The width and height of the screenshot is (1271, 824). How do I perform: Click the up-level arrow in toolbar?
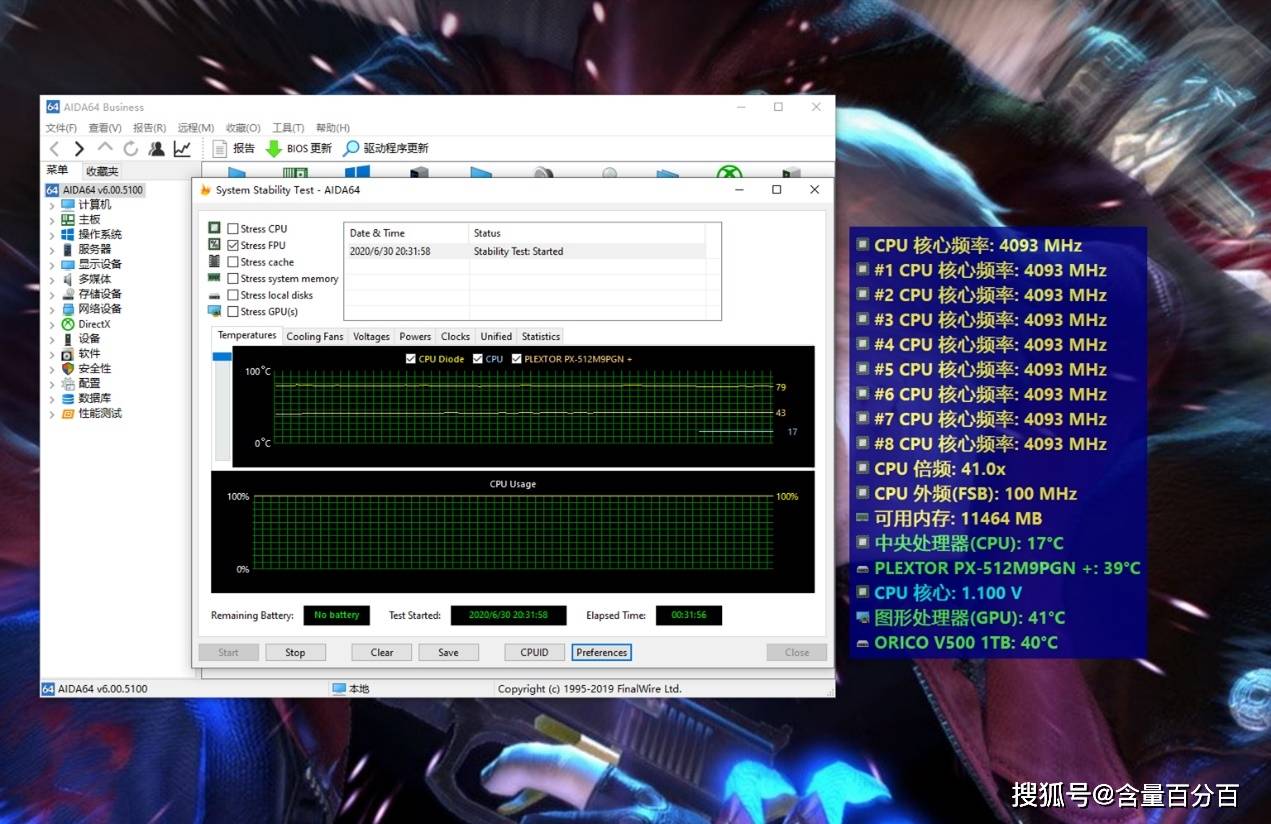pyautogui.click(x=105, y=148)
